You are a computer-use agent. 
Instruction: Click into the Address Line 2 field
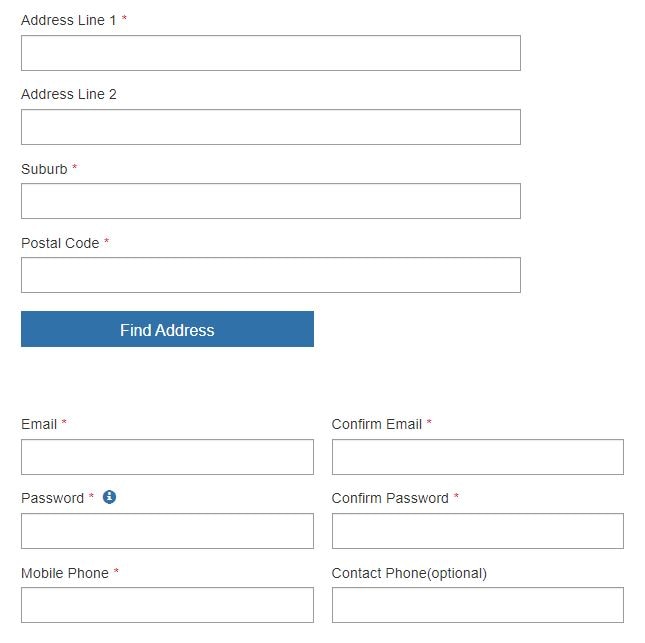point(270,127)
